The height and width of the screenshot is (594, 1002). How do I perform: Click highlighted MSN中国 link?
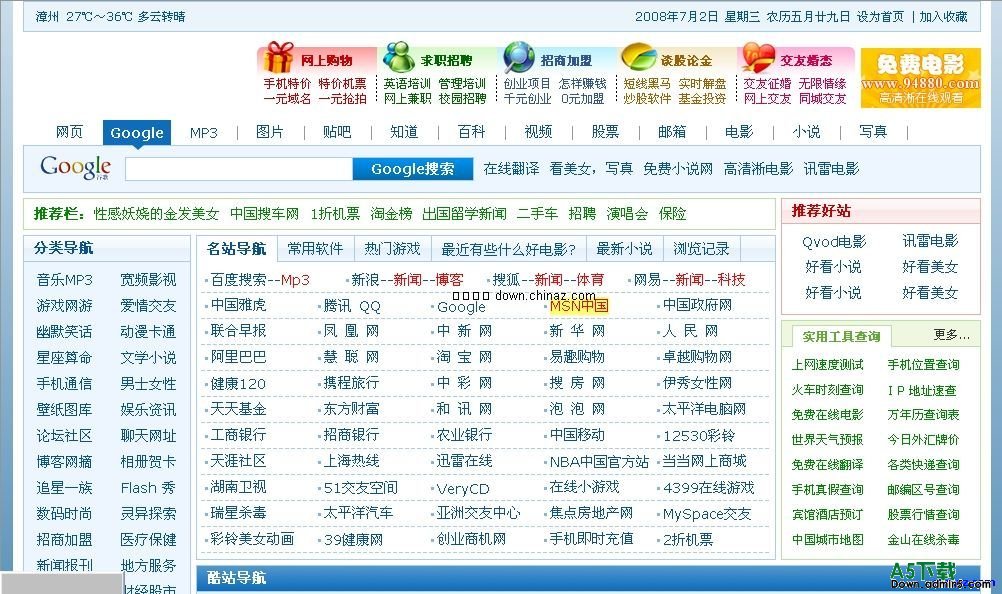click(x=579, y=306)
